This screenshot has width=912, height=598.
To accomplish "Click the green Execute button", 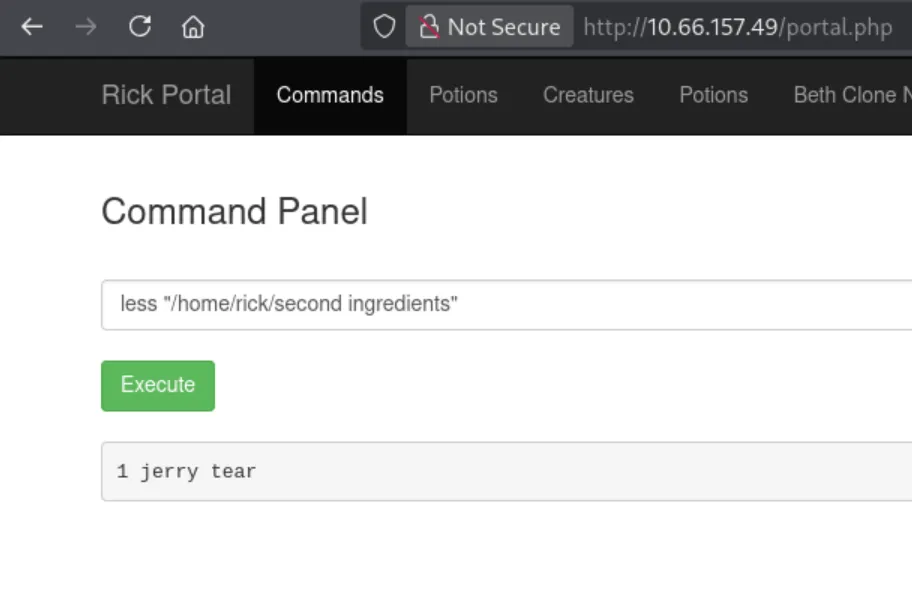I will coord(158,386).
